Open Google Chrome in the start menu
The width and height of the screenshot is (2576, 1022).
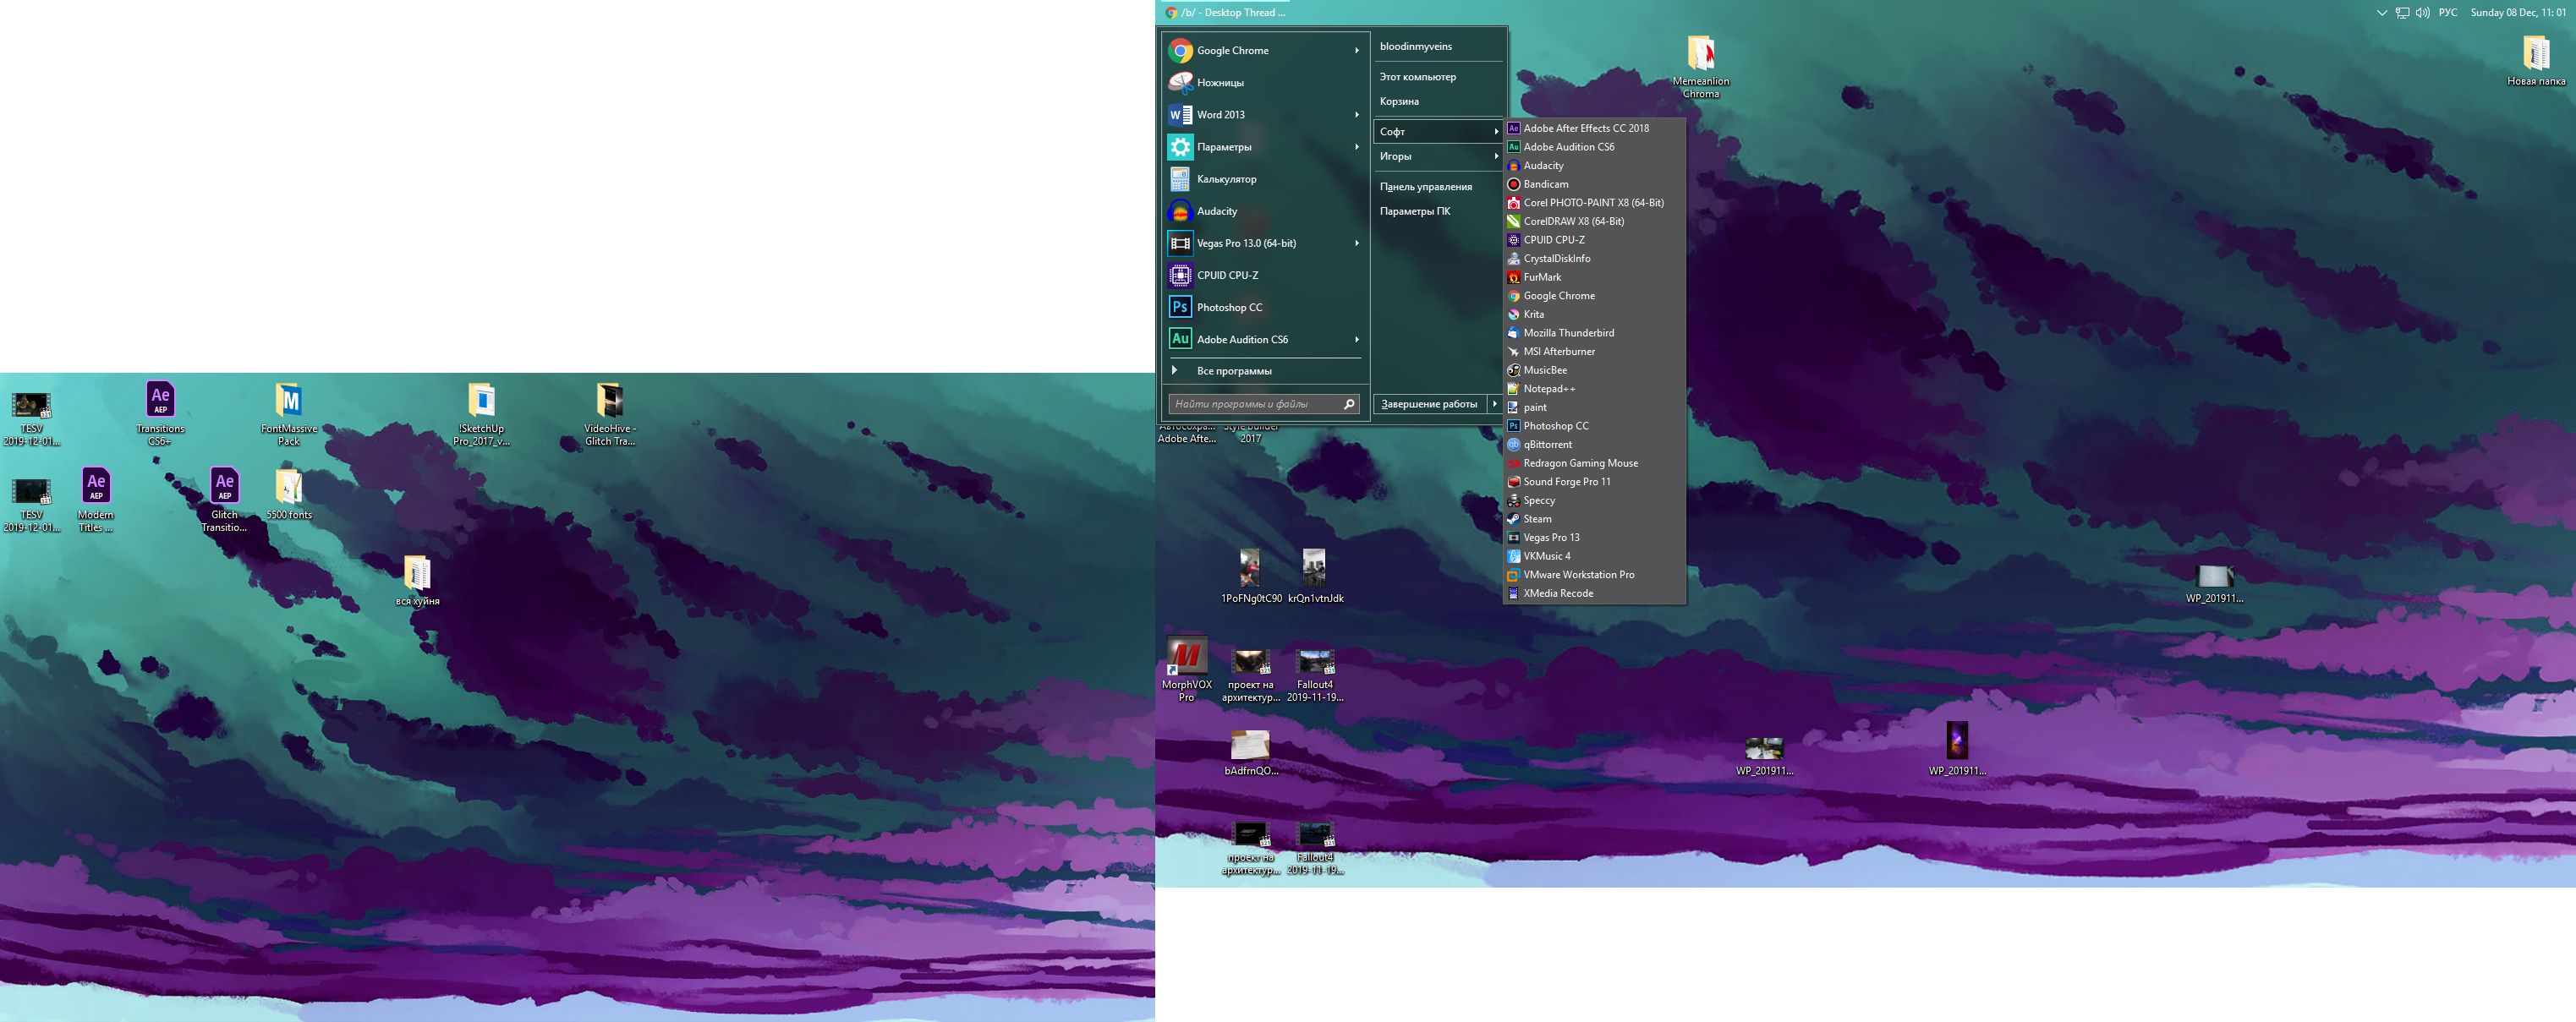[x=1264, y=50]
